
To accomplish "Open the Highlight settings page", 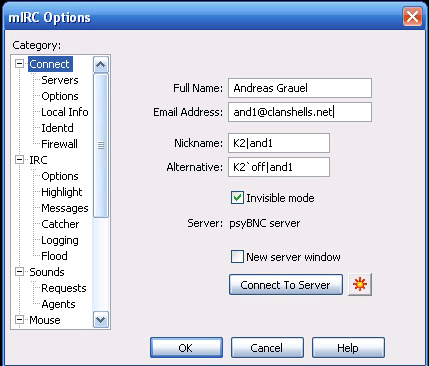I will click(x=62, y=192).
